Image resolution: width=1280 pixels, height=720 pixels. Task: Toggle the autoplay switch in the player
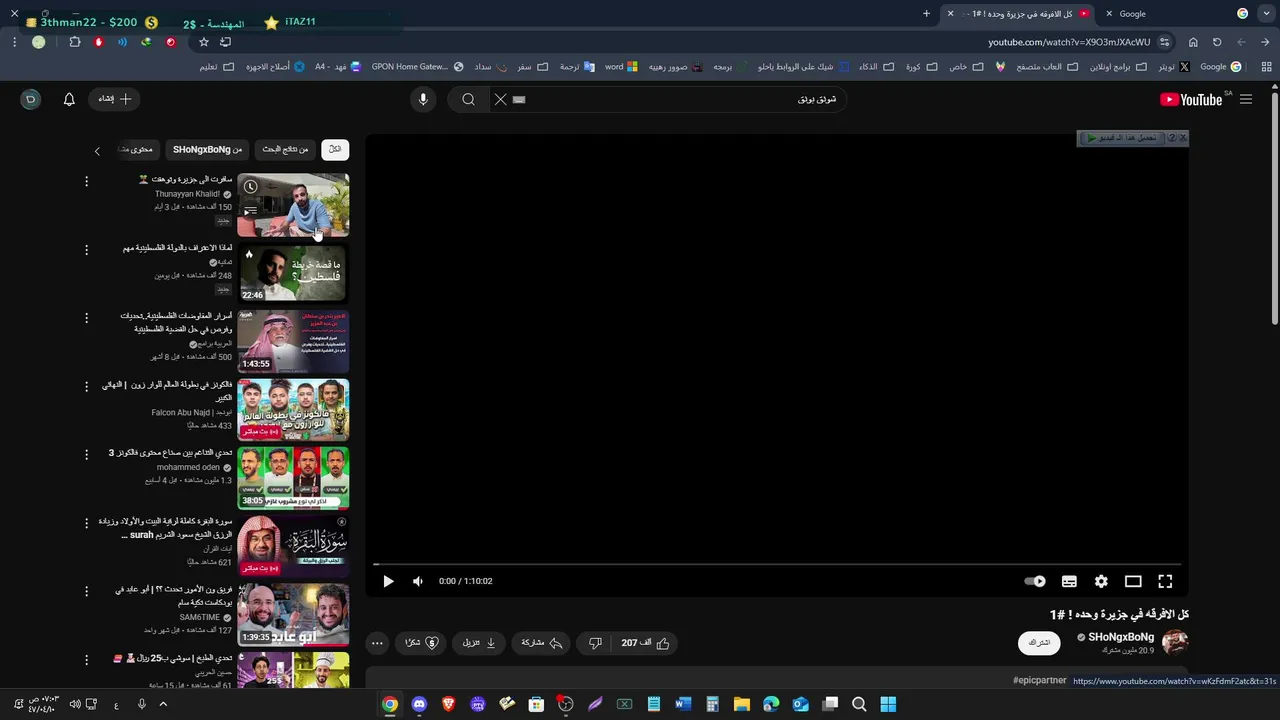1035,581
